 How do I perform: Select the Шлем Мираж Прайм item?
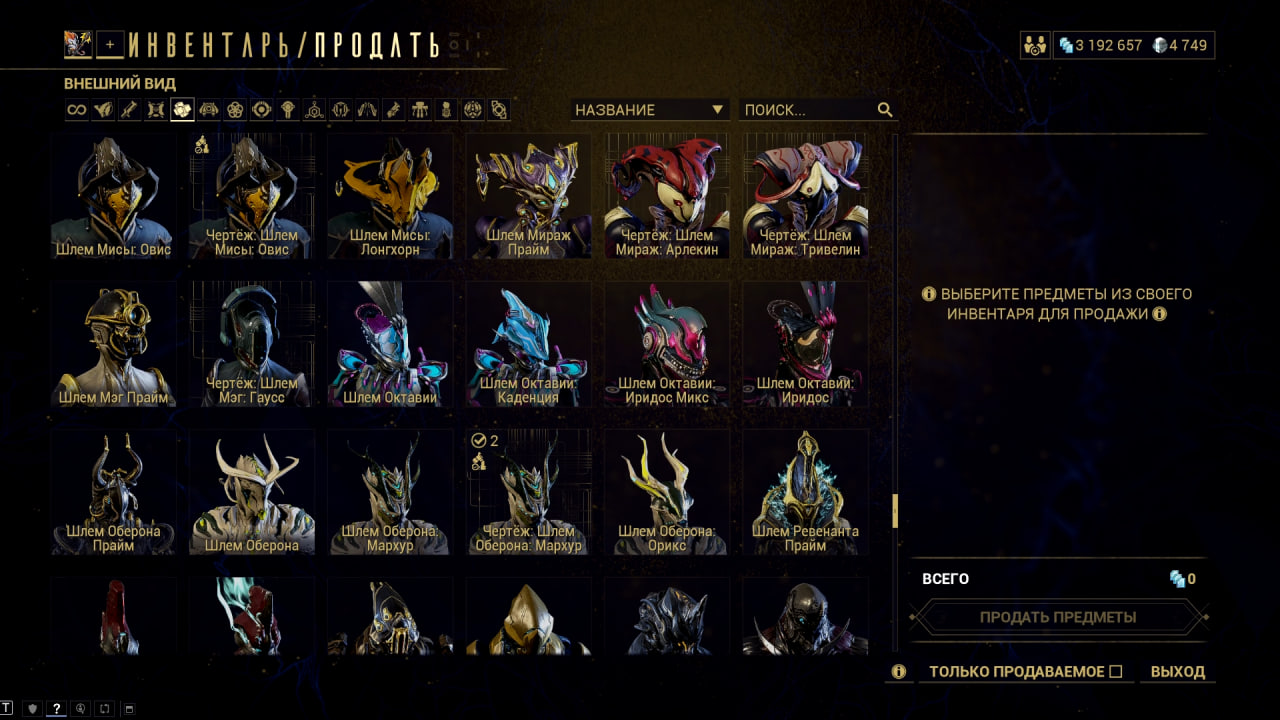[528, 197]
